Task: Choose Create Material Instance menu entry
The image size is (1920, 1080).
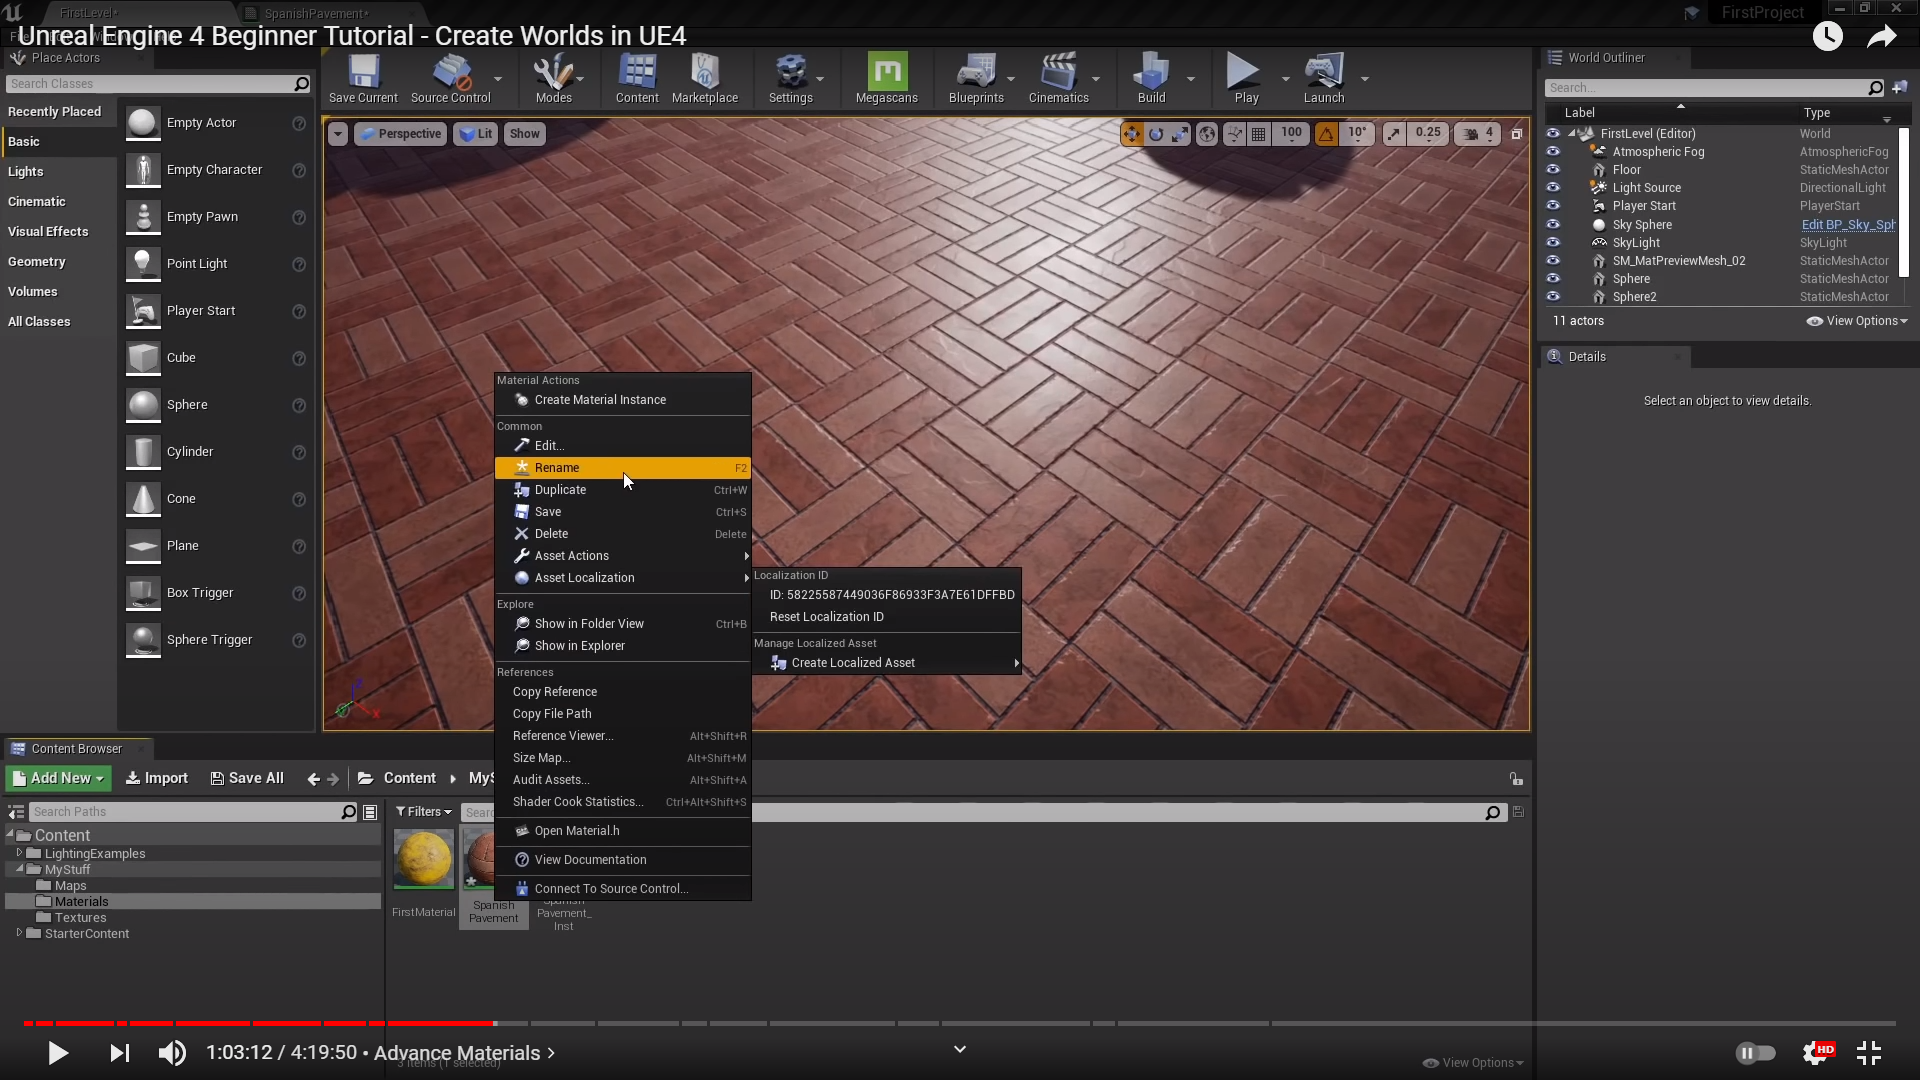Action: pos(600,400)
